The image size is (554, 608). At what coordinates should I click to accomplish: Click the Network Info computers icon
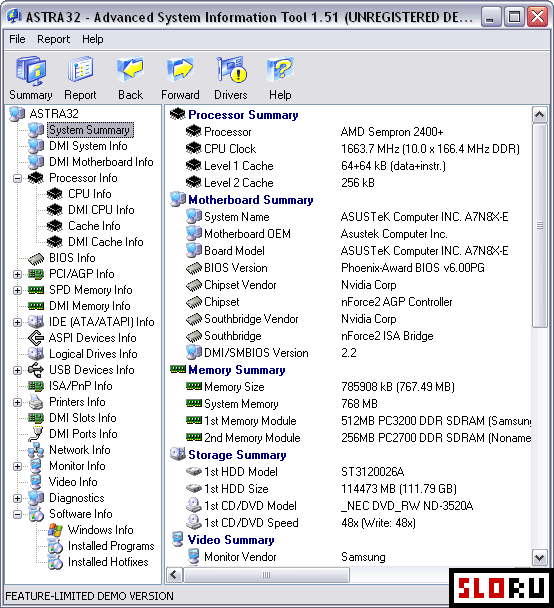click(x=36, y=450)
